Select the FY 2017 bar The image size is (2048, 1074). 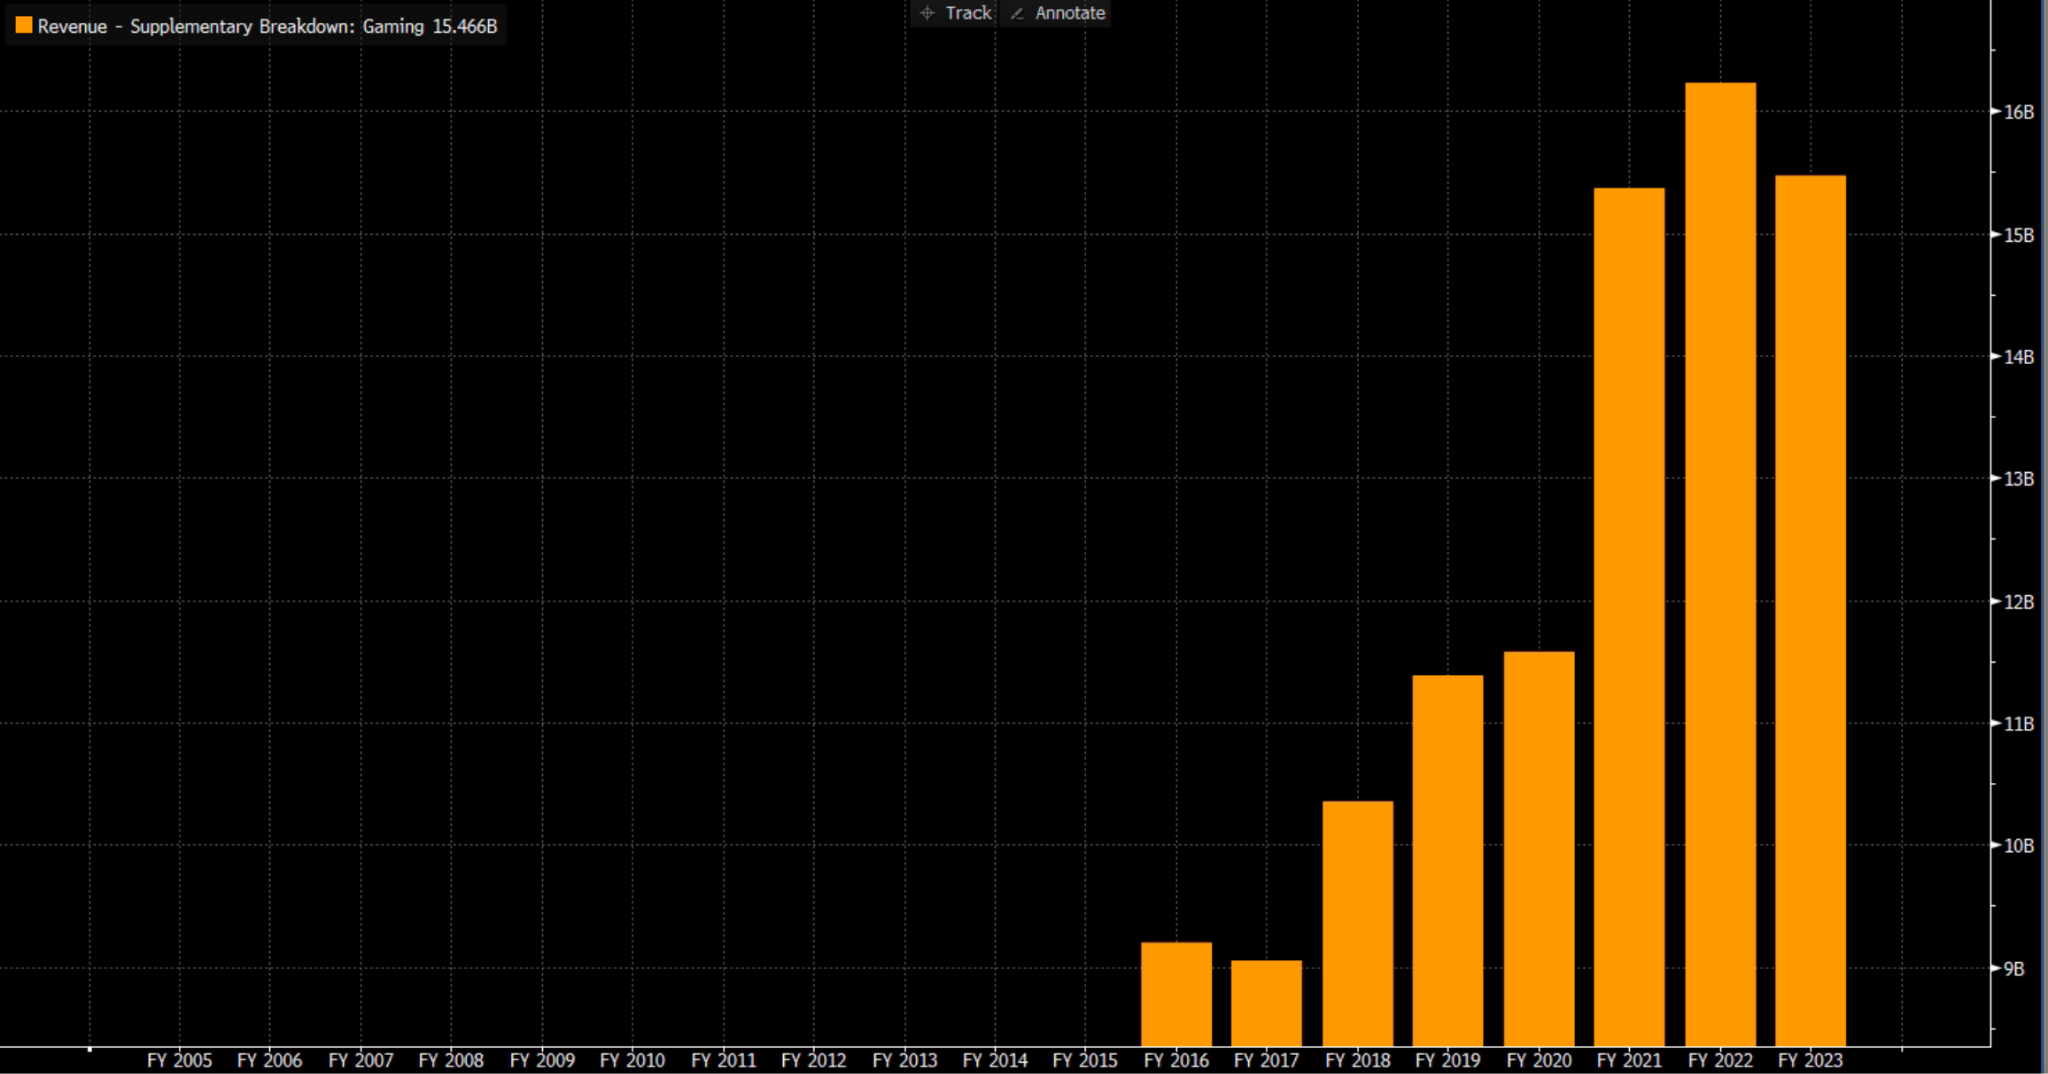point(1266,1003)
